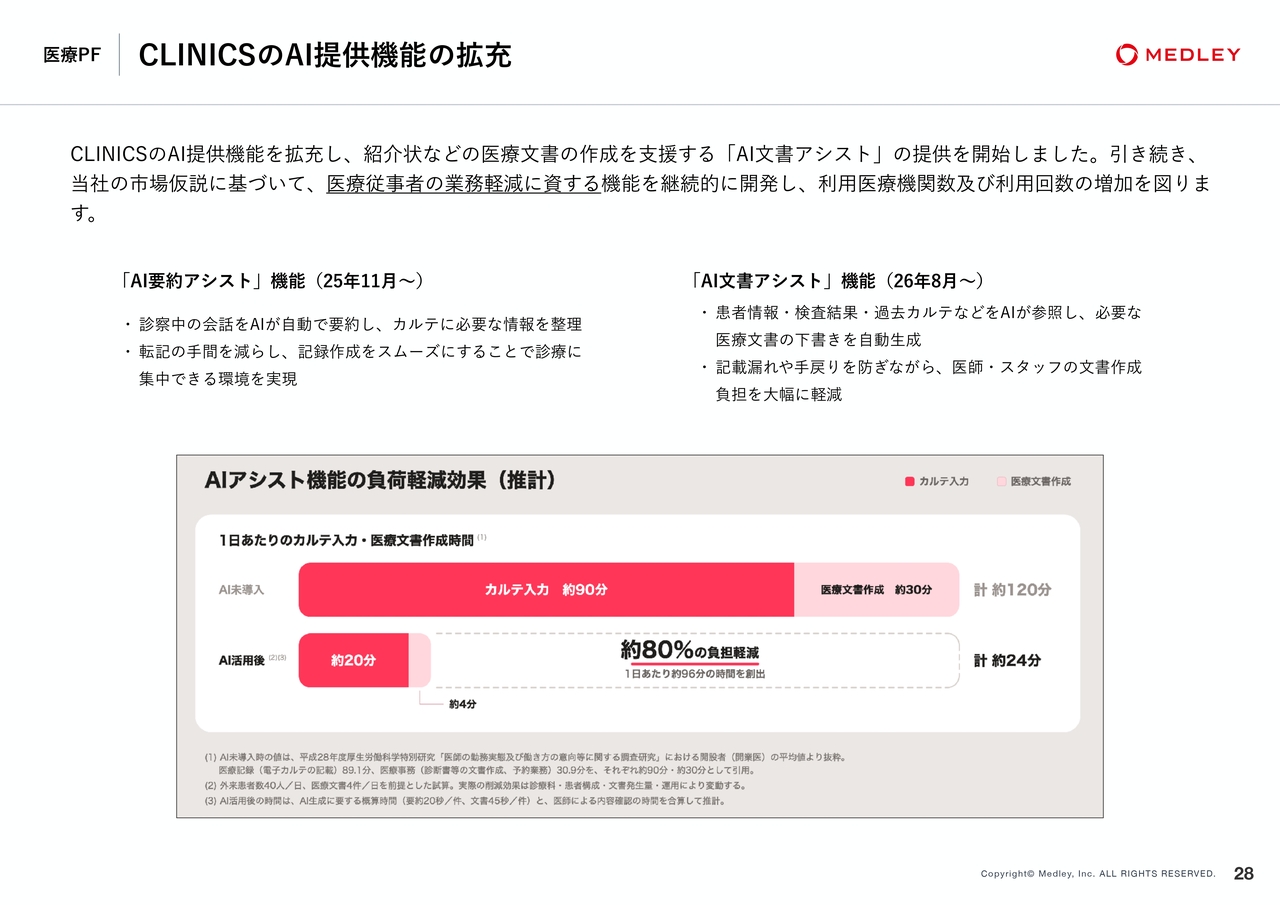Click the MEDLEY logo icon
The image size is (1280, 905).
click(x=1127, y=55)
